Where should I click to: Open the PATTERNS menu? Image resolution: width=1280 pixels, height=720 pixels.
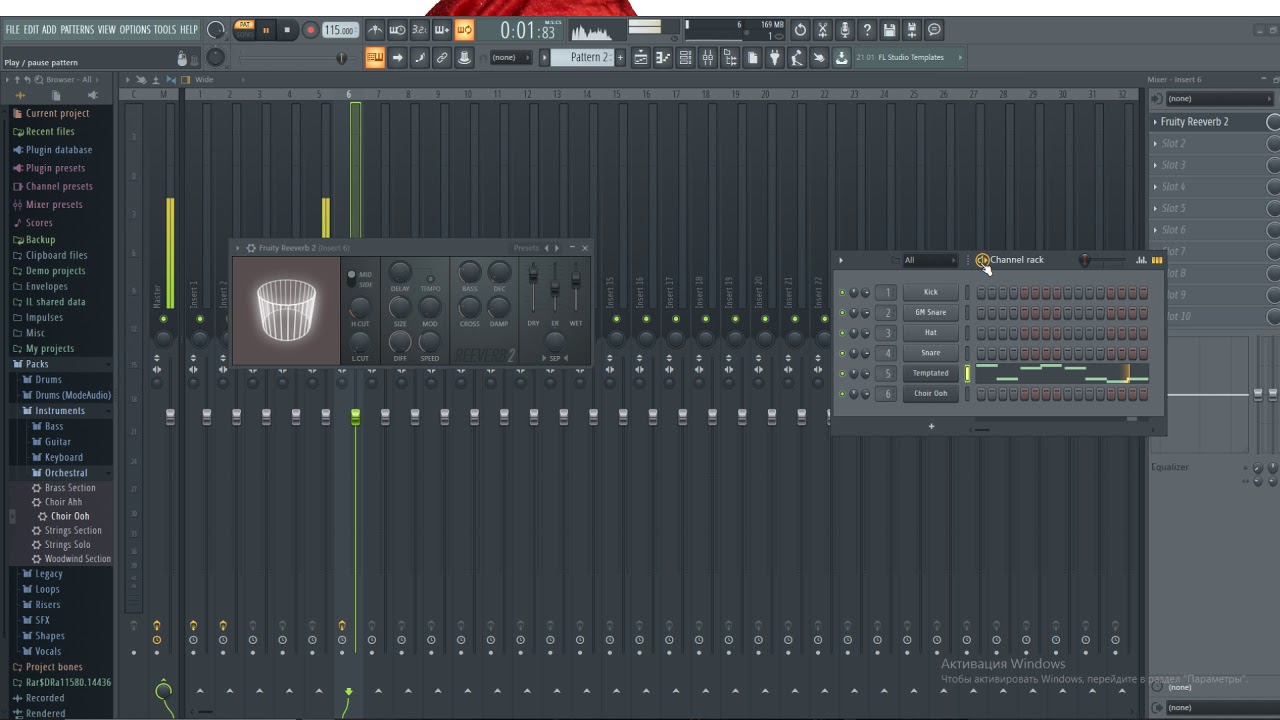(x=77, y=30)
